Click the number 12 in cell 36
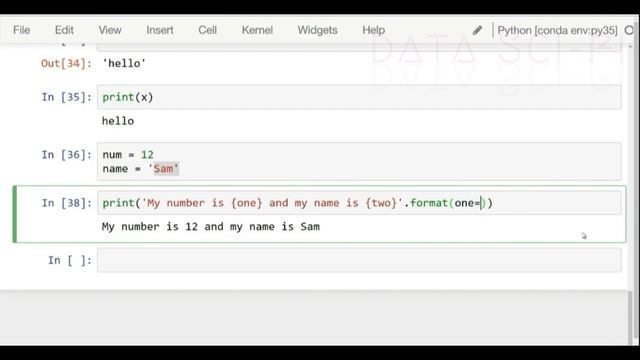Viewport: 640px width, 360px height. click(147, 155)
